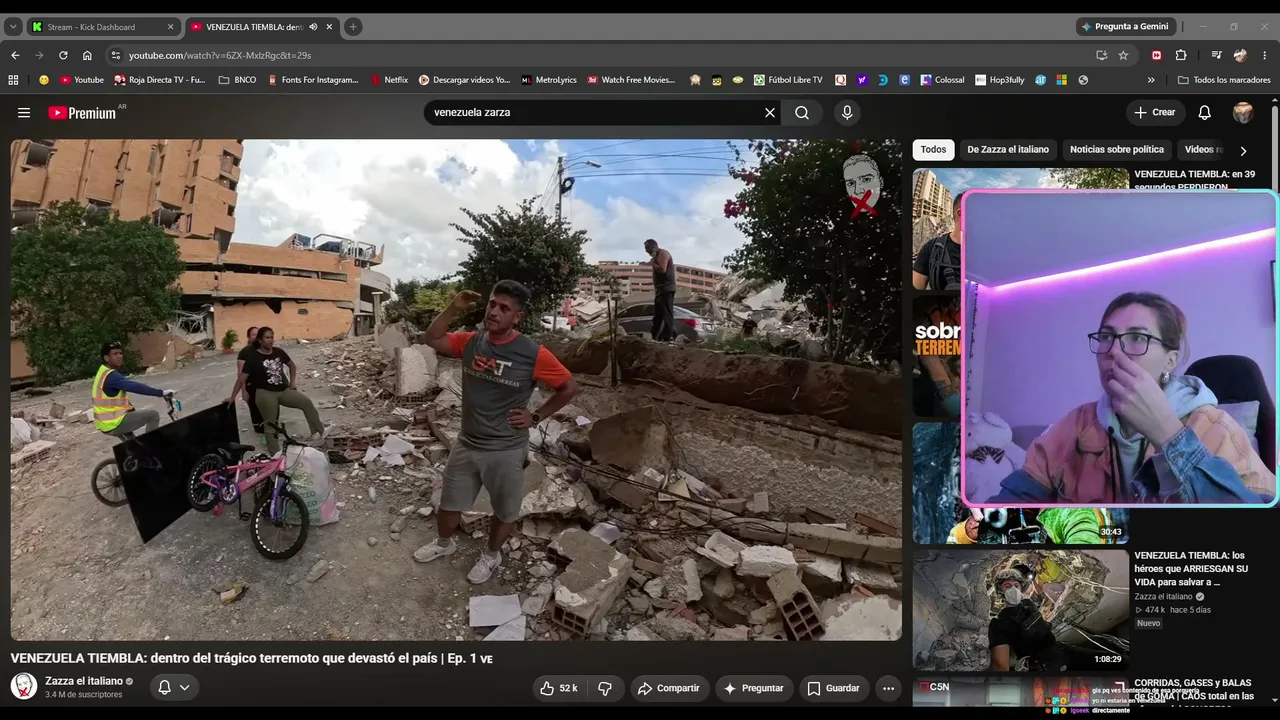Run the YouTube search with magnifier button

pyautogui.click(x=802, y=113)
